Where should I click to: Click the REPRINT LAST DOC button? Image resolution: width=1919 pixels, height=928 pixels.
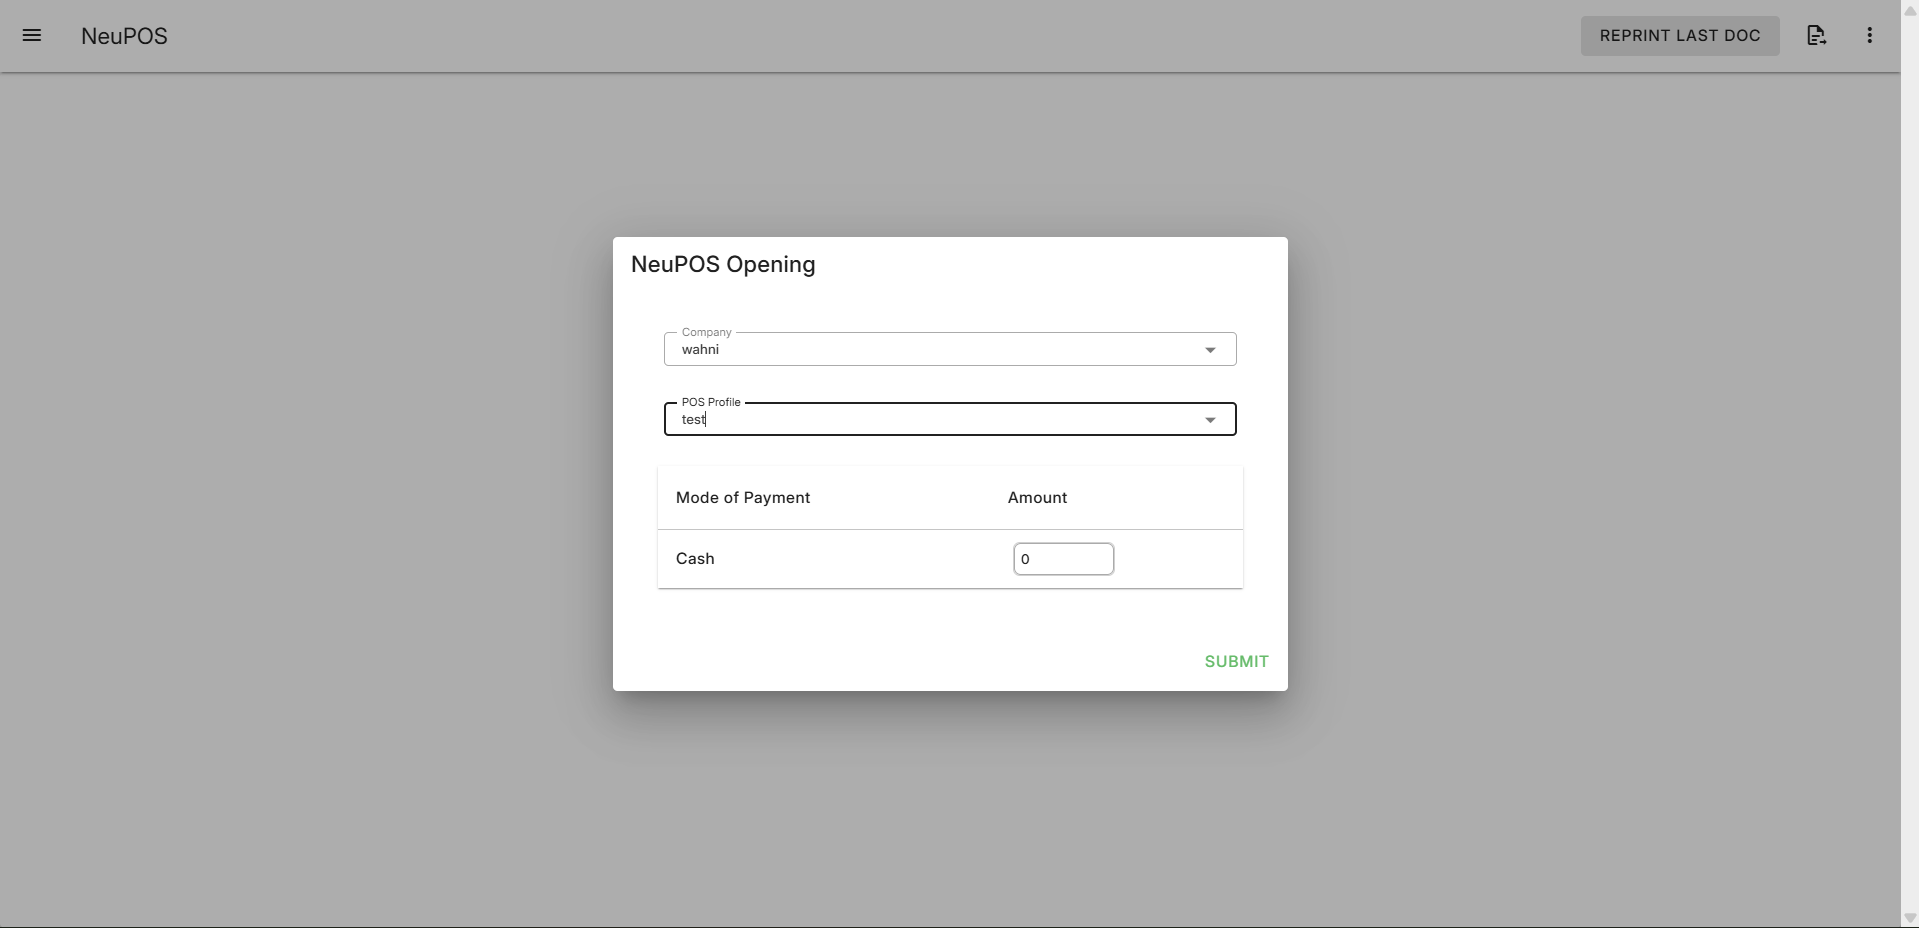(1679, 36)
